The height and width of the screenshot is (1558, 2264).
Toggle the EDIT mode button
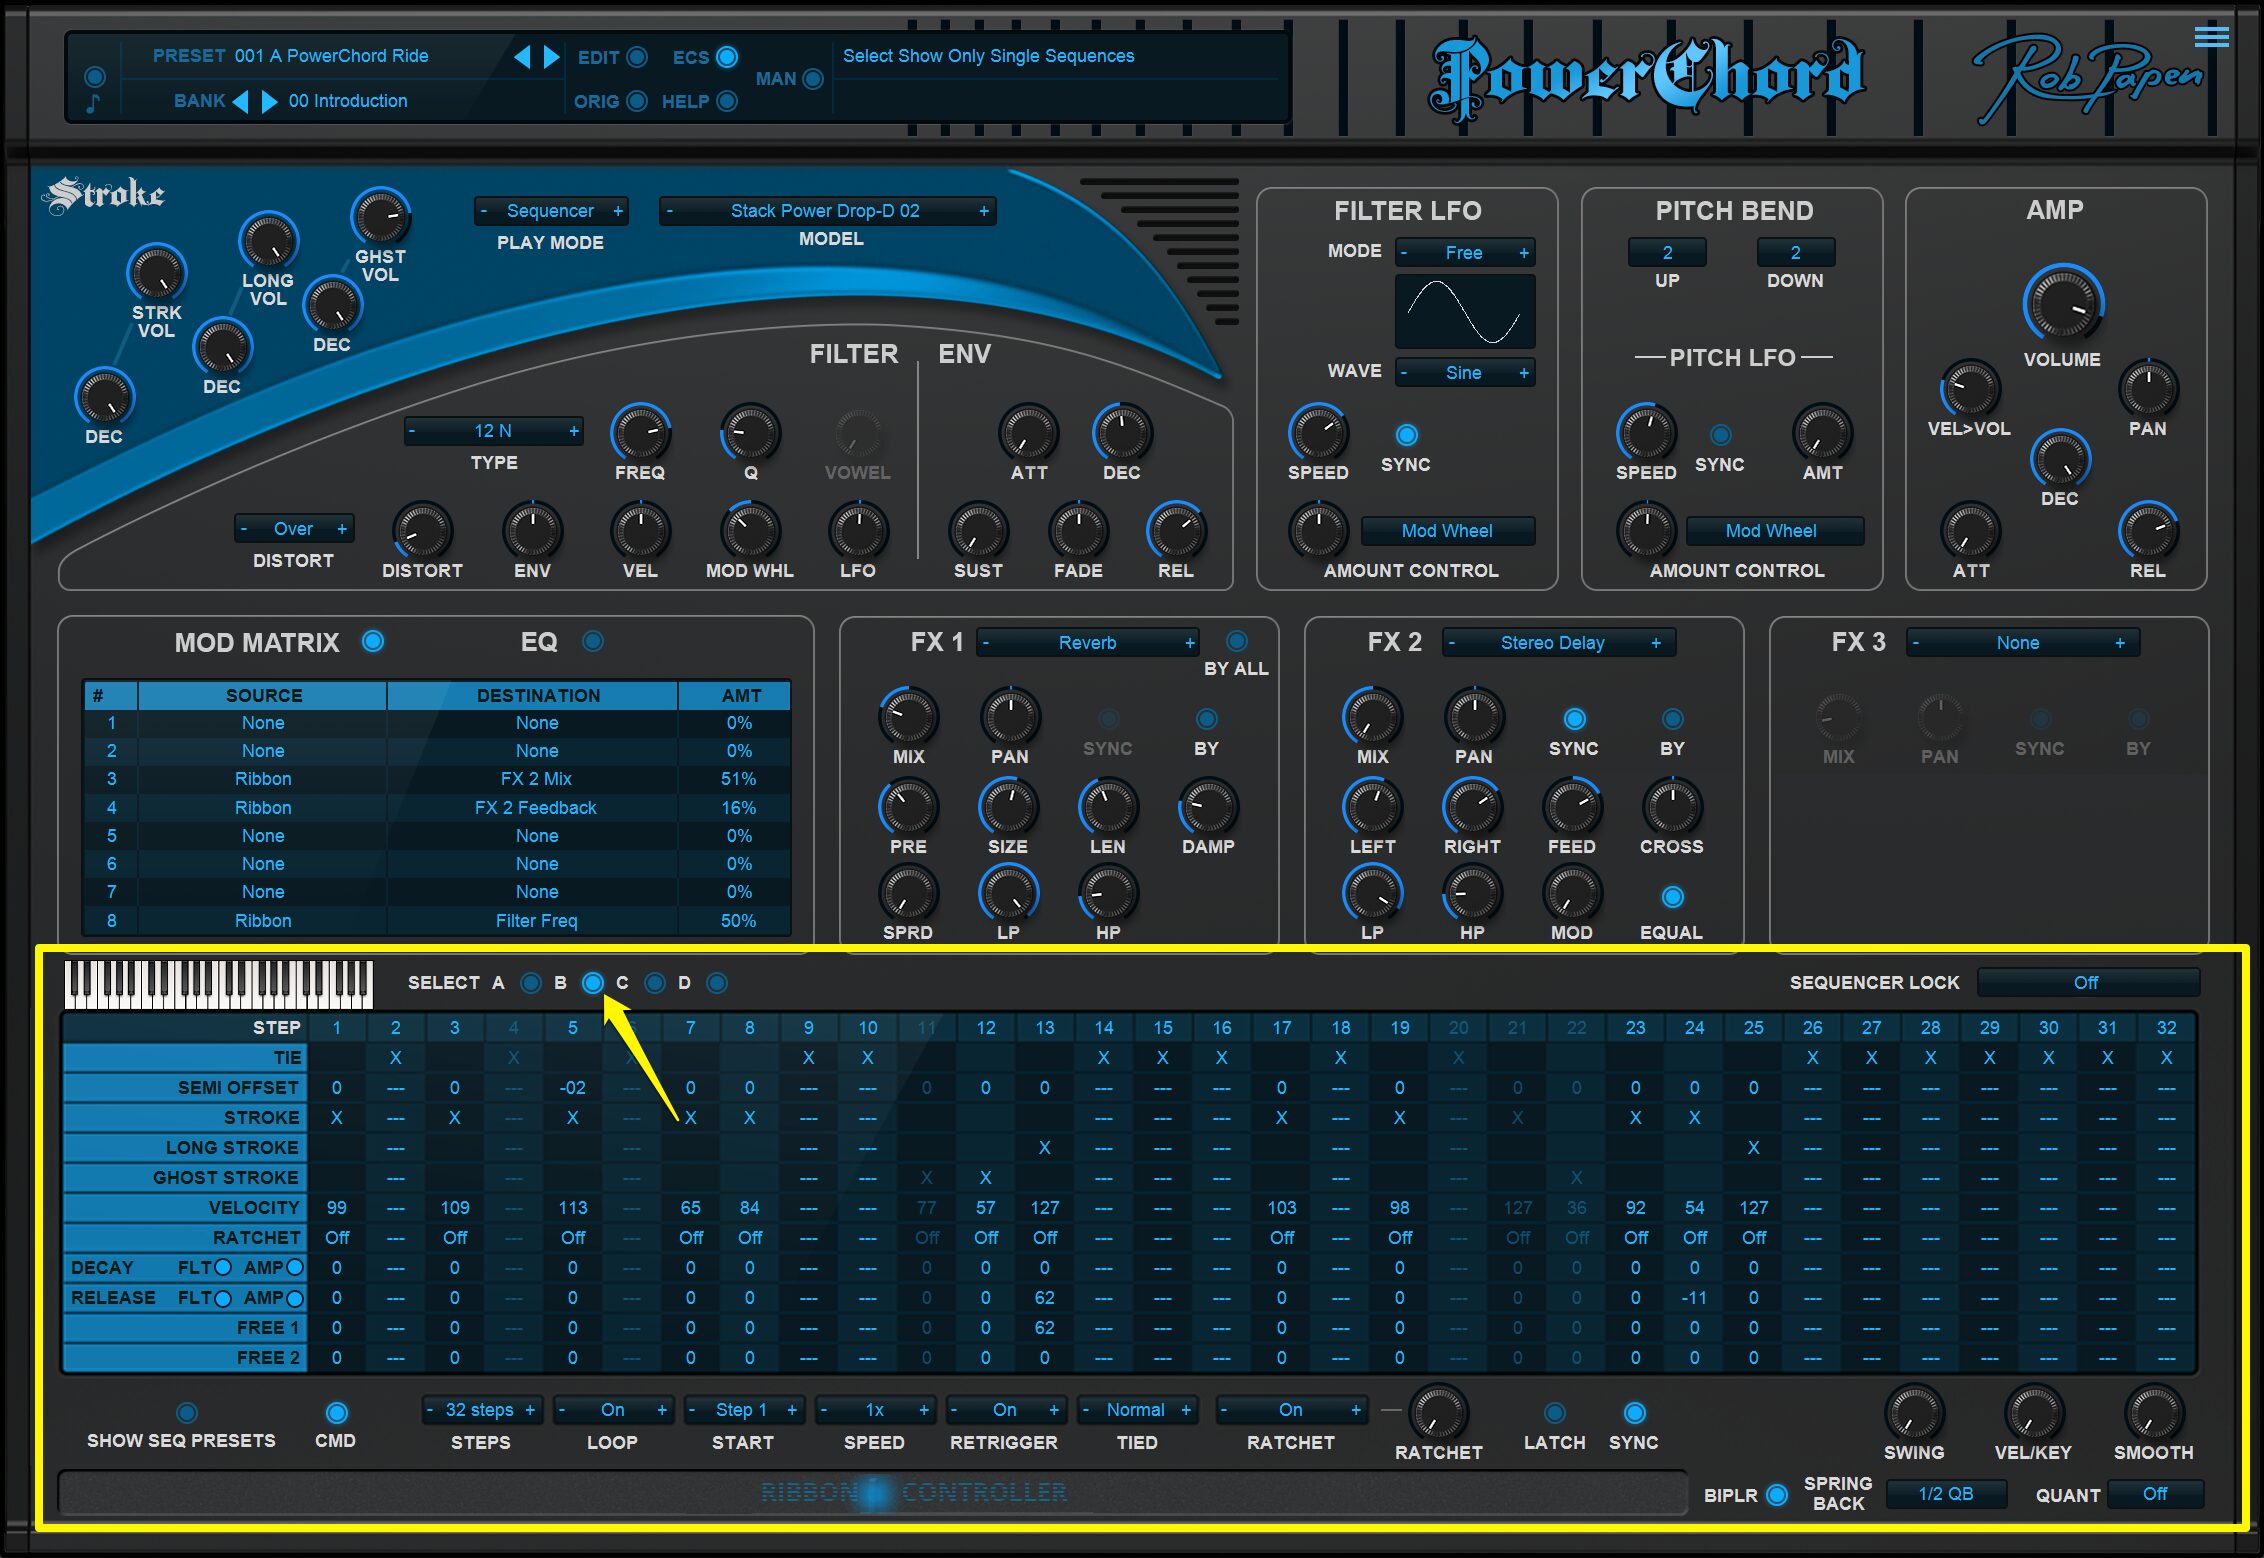tap(637, 57)
